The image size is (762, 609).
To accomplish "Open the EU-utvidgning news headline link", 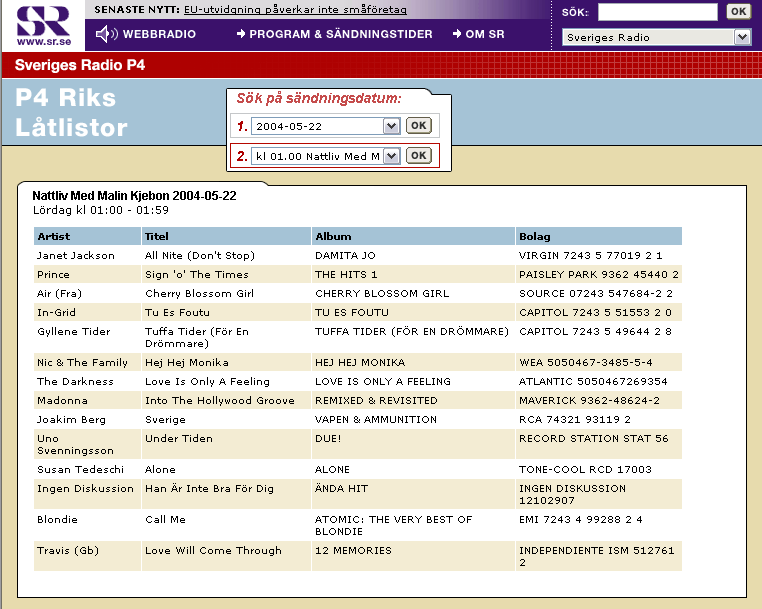I will pyautogui.click(x=295, y=10).
